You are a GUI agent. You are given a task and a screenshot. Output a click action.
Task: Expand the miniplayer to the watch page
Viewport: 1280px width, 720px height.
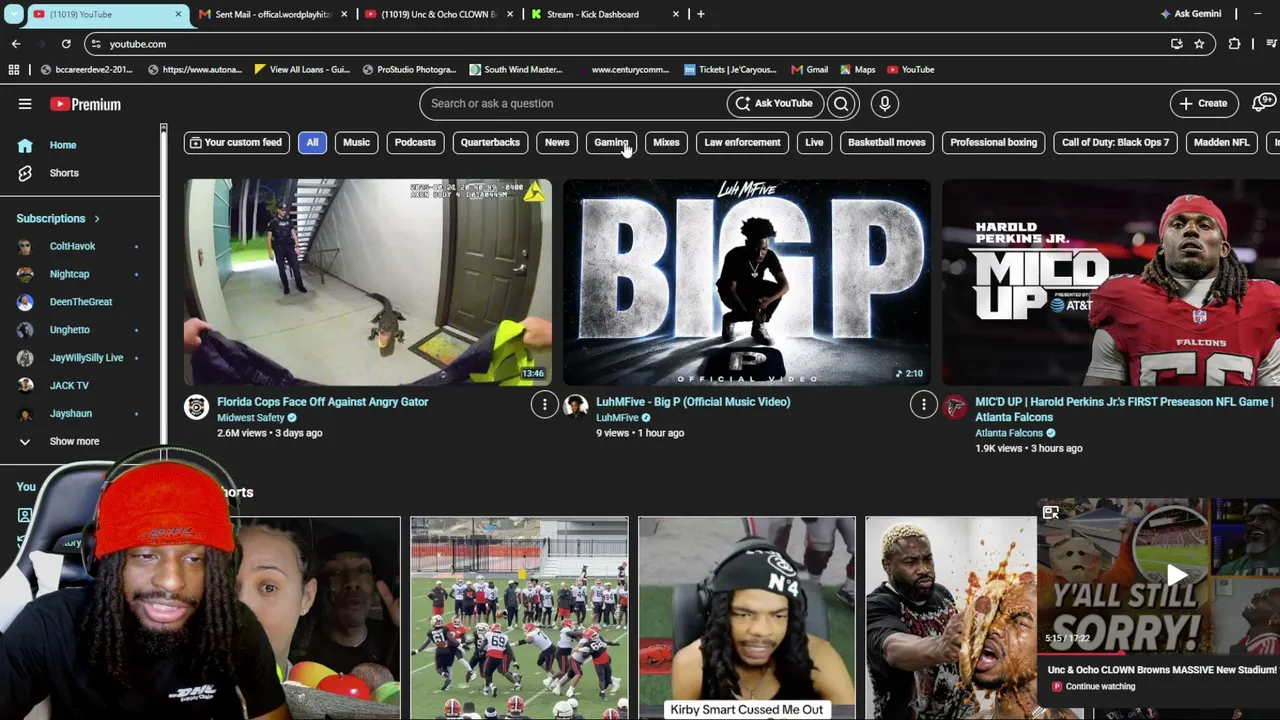point(1050,513)
